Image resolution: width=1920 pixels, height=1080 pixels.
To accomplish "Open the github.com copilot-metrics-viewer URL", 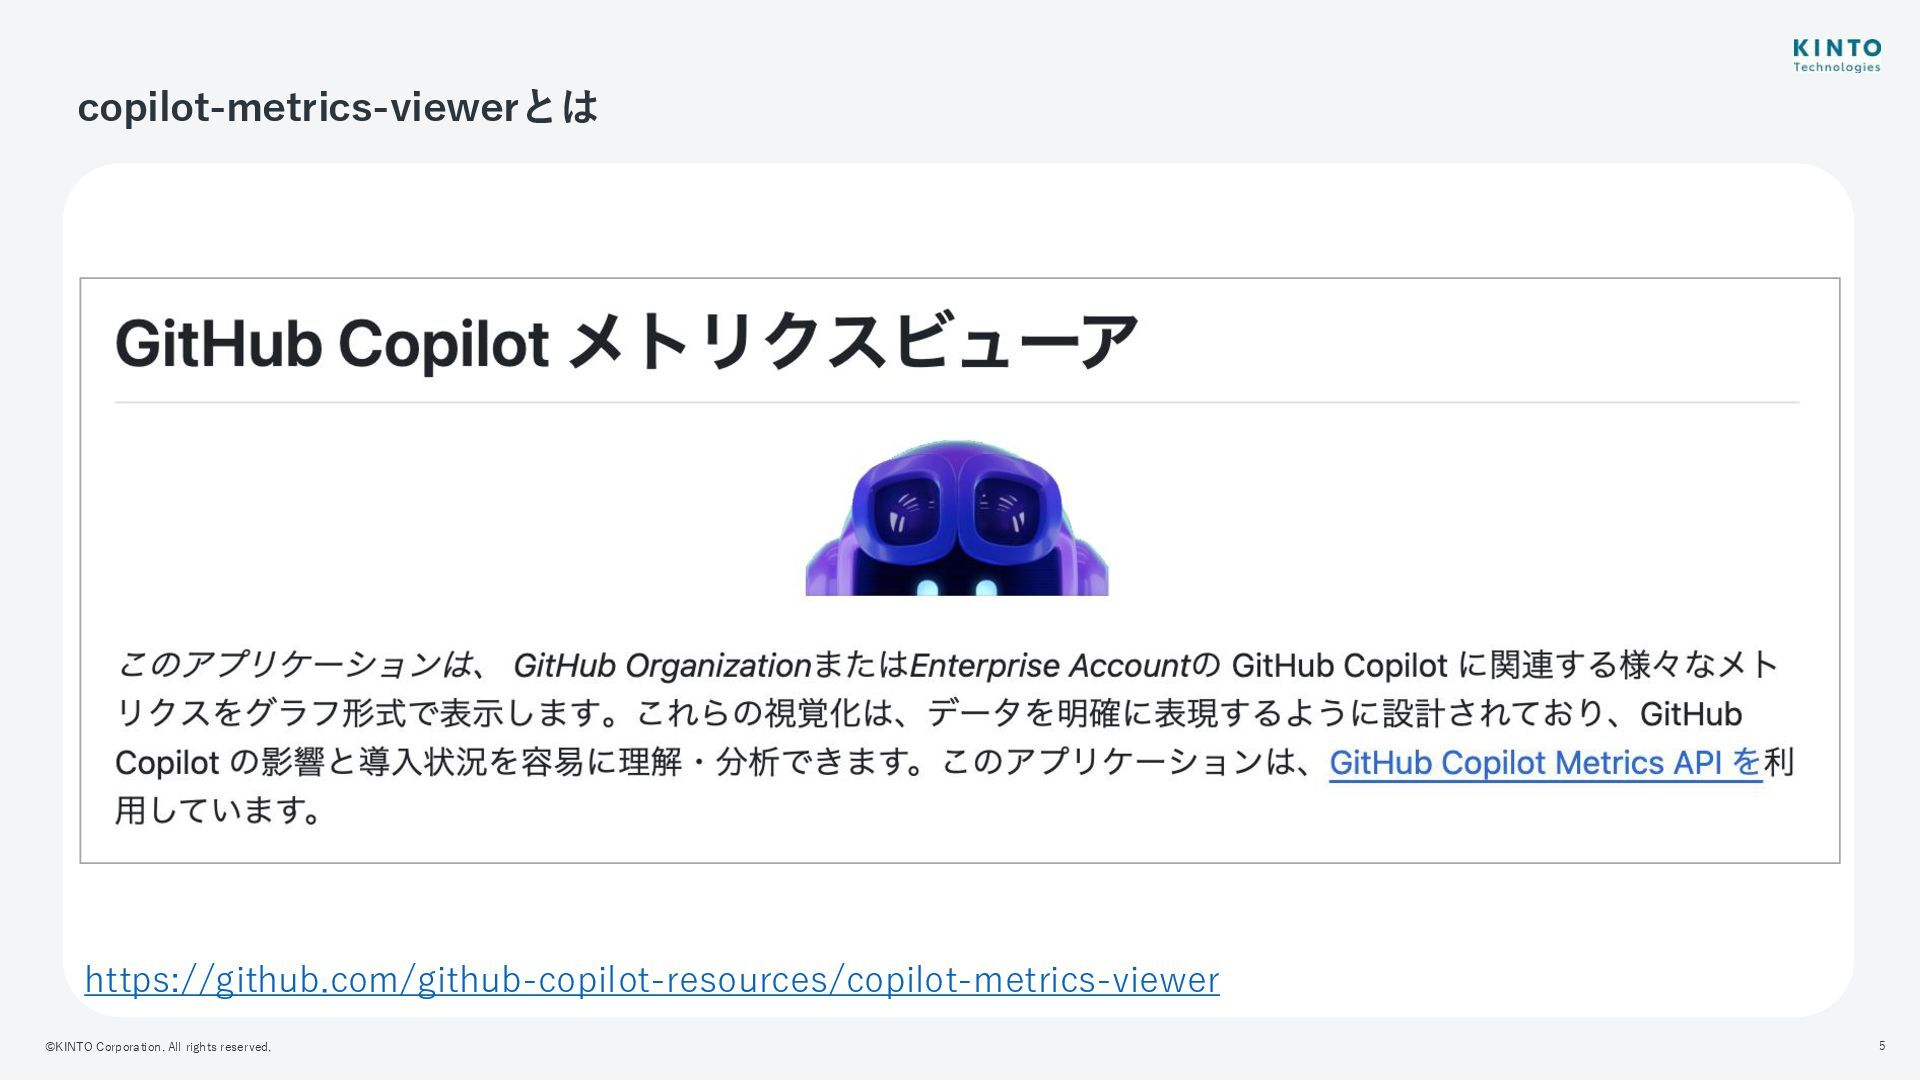I will tap(652, 980).
